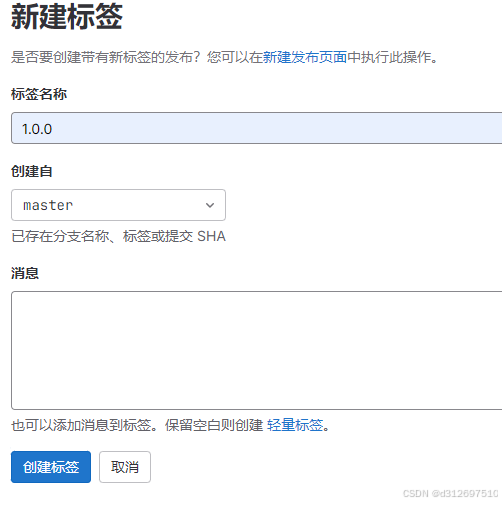Click the 创建标签 button
The width and height of the screenshot is (502, 505).
(51, 467)
